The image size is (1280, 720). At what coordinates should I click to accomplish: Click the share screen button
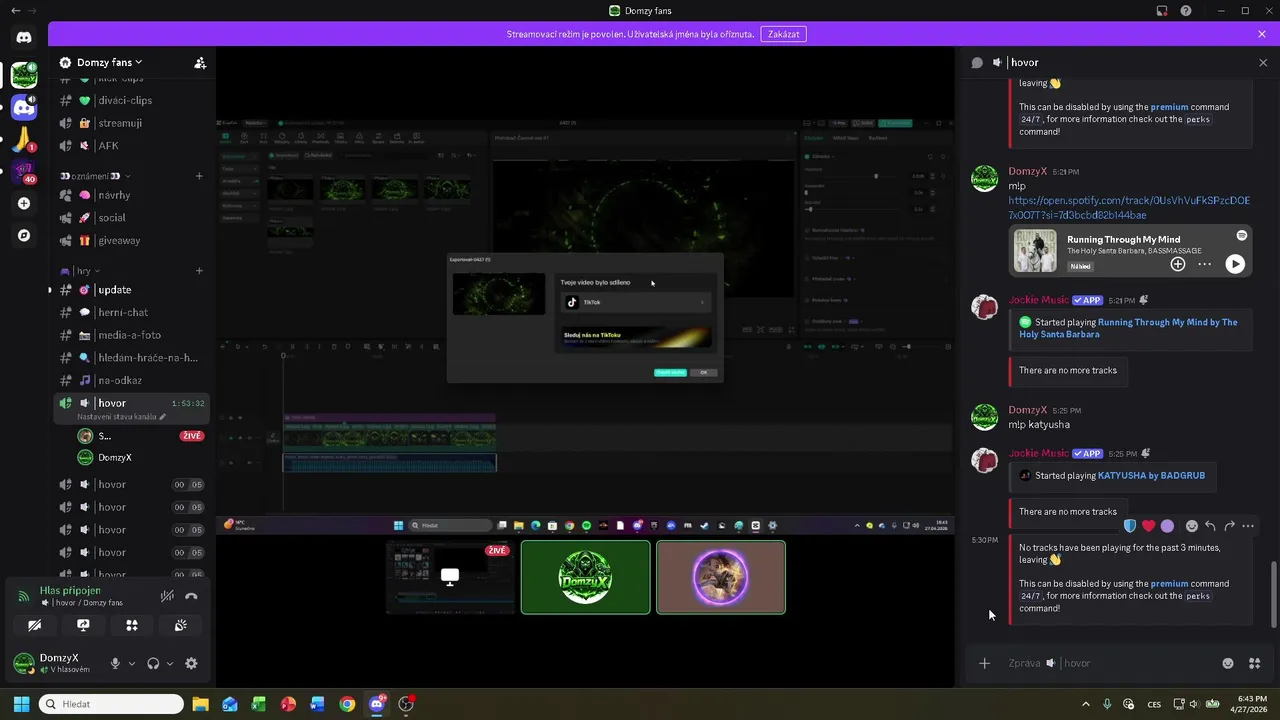point(83,625)
